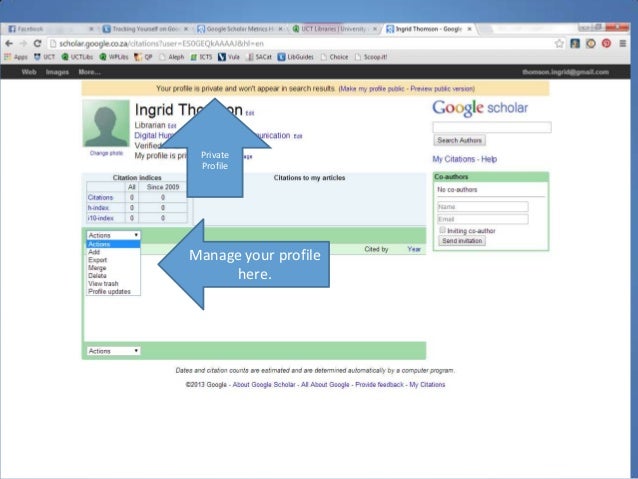638x479 pixels.
Task: Click the author search text box
Action: click(492, 127)
